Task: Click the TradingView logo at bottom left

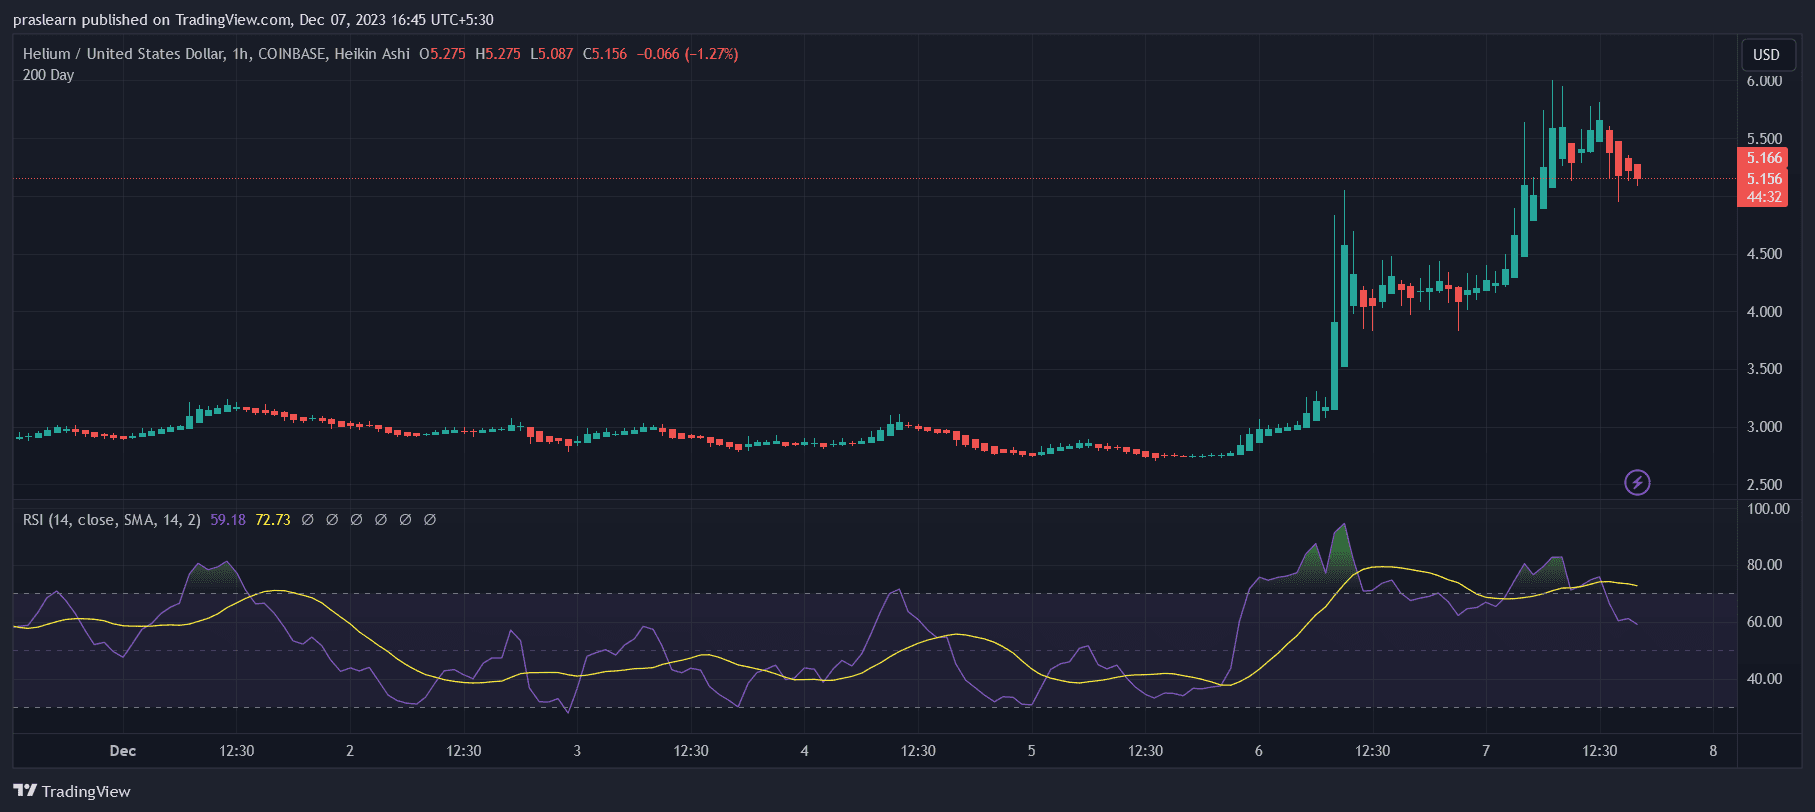Action: click(72, 791)
